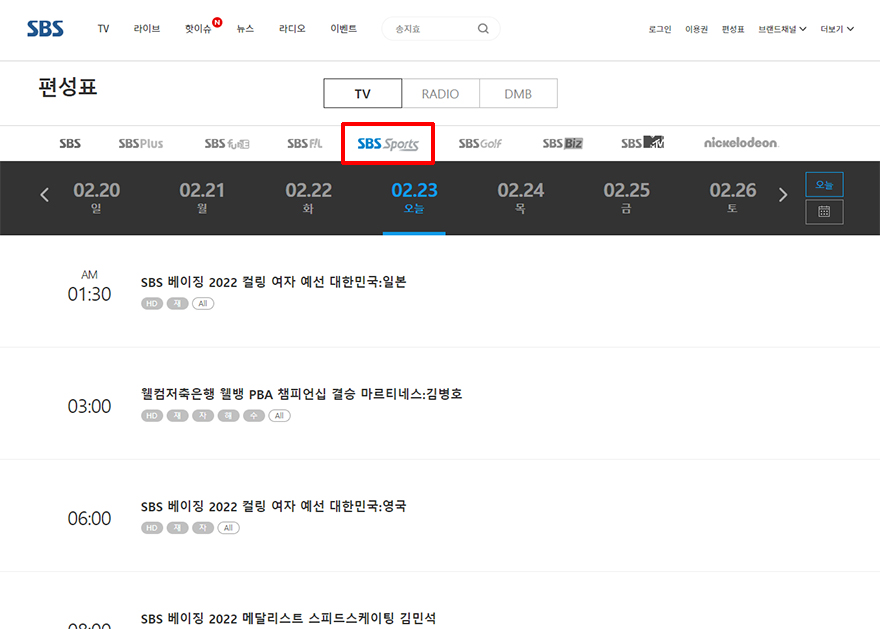Image resolution: width=880 pixels, height=629 pixels.
Task: Click the 편성표 header link
Action: point(733,29)
